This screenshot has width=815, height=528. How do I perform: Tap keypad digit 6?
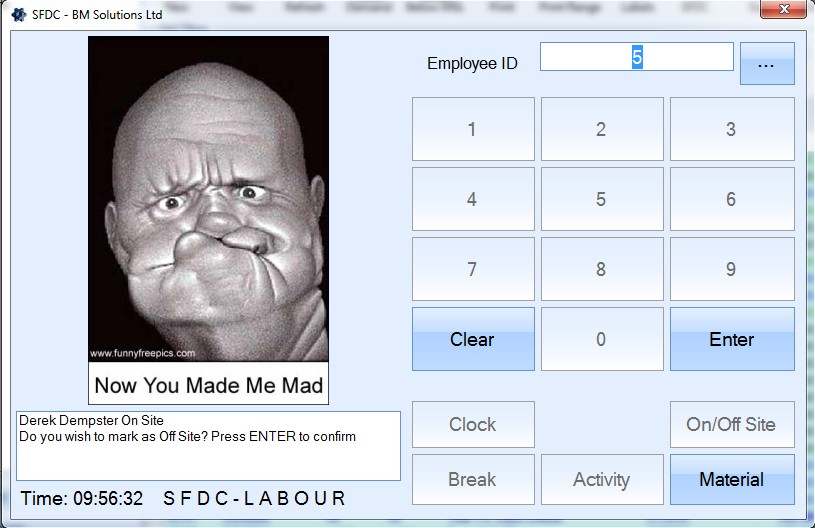point(732,199)
